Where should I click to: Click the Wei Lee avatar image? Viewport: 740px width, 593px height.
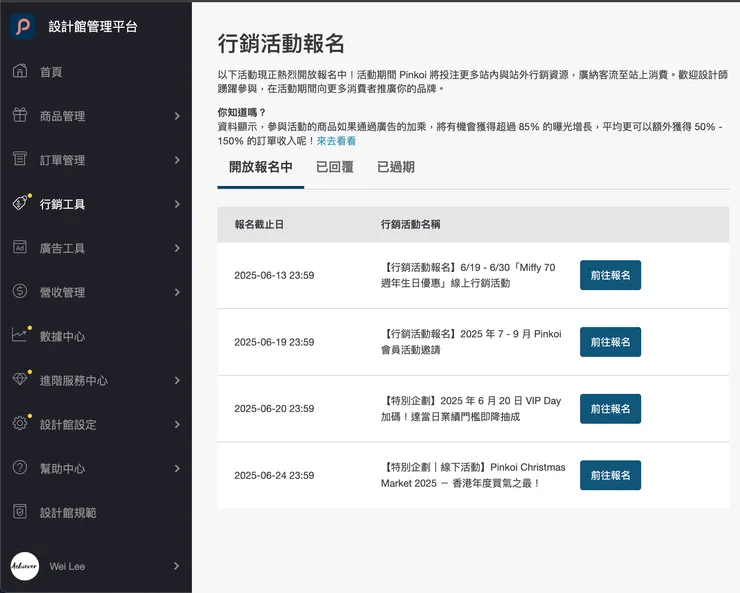click(x=25, y=566)
